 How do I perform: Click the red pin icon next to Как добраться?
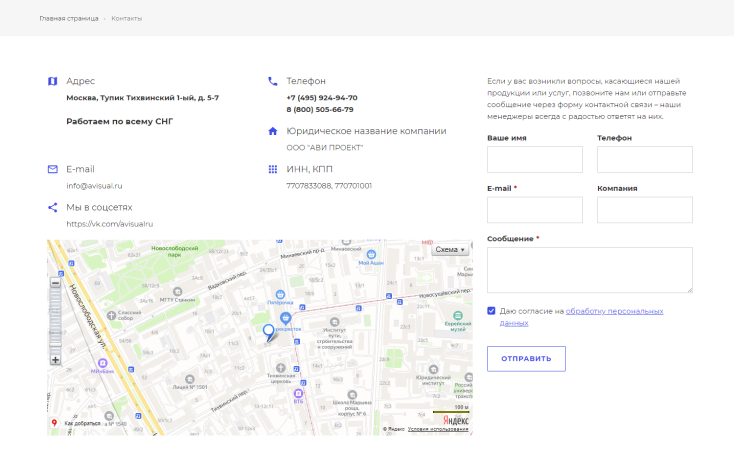[54, 423]
